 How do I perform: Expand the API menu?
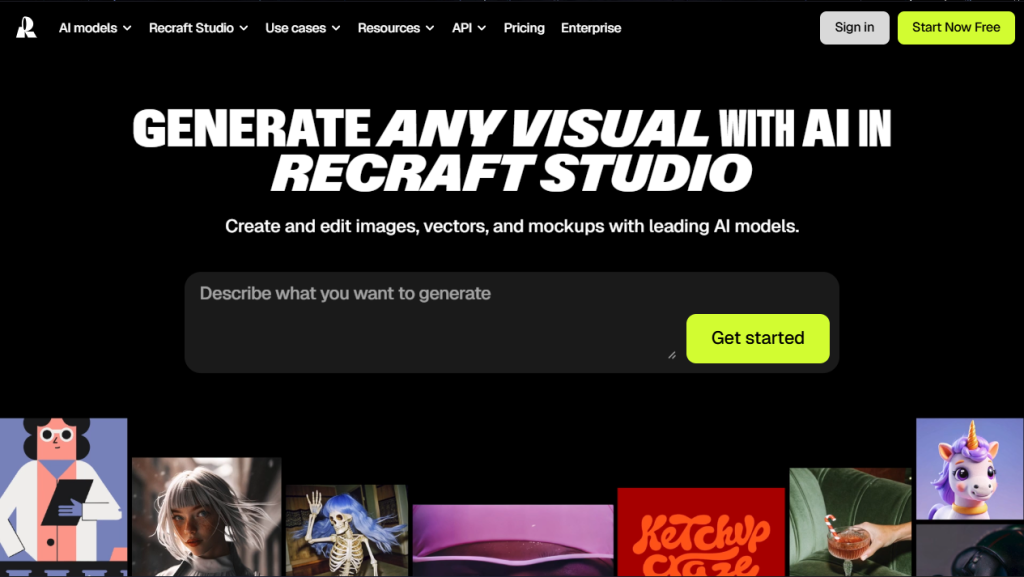469,28
